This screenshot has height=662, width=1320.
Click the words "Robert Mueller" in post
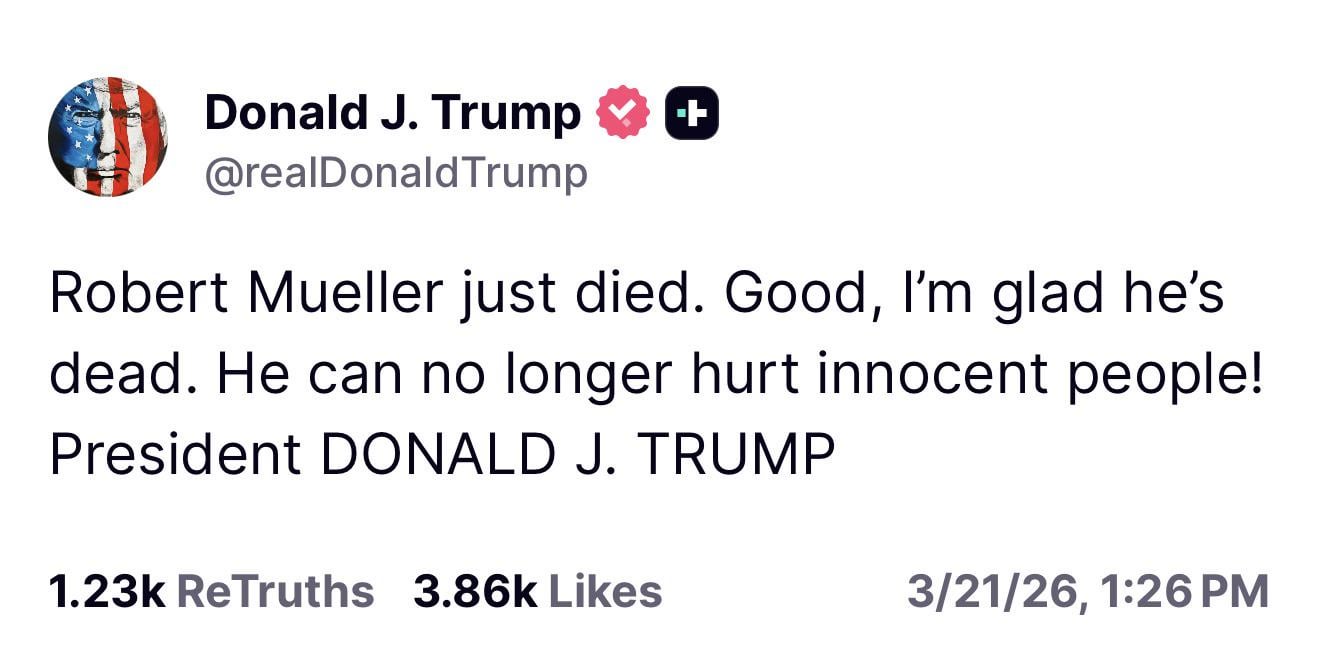[x=245, y=295]
